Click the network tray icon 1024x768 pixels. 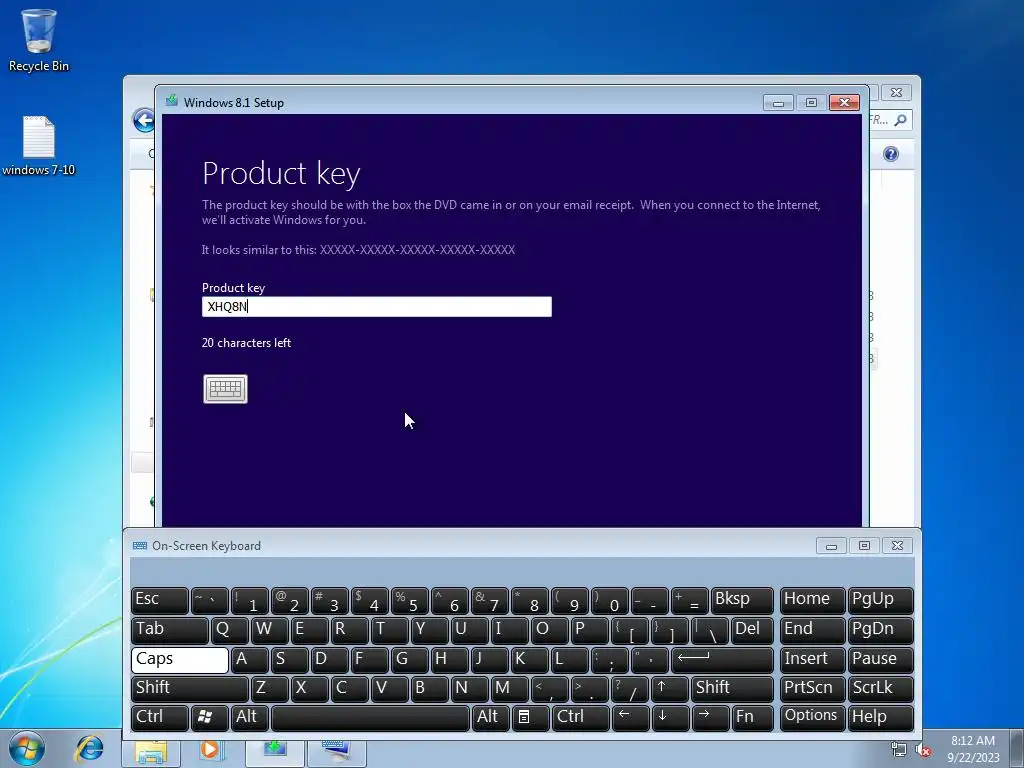(x=899, y=750)
